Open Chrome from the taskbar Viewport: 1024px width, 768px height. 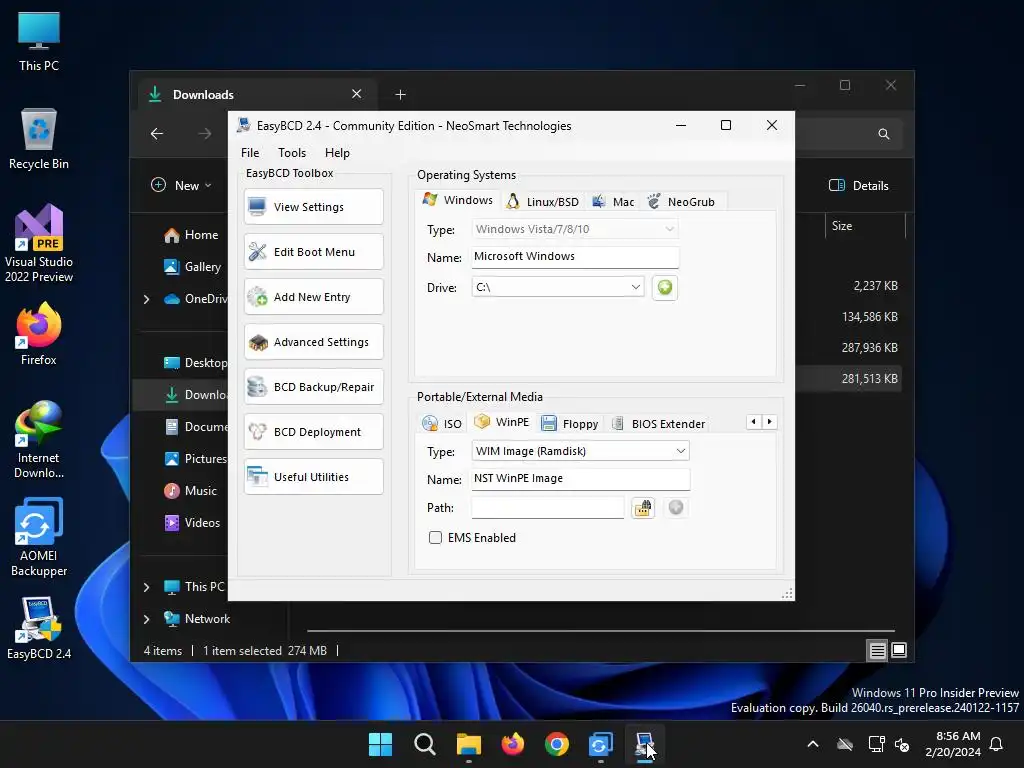point(556,744)
